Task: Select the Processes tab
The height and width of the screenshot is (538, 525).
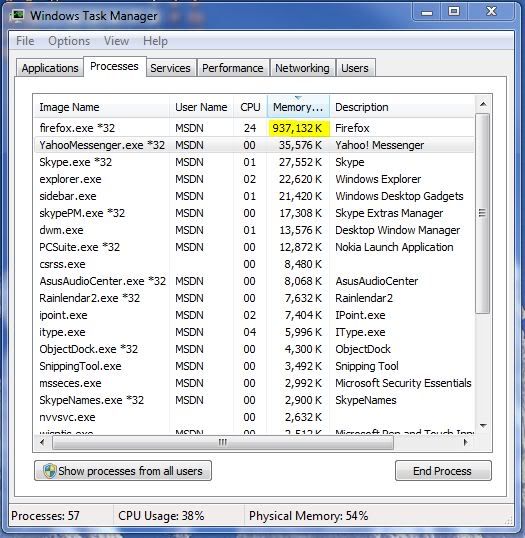Action: (x=115, y=66)
